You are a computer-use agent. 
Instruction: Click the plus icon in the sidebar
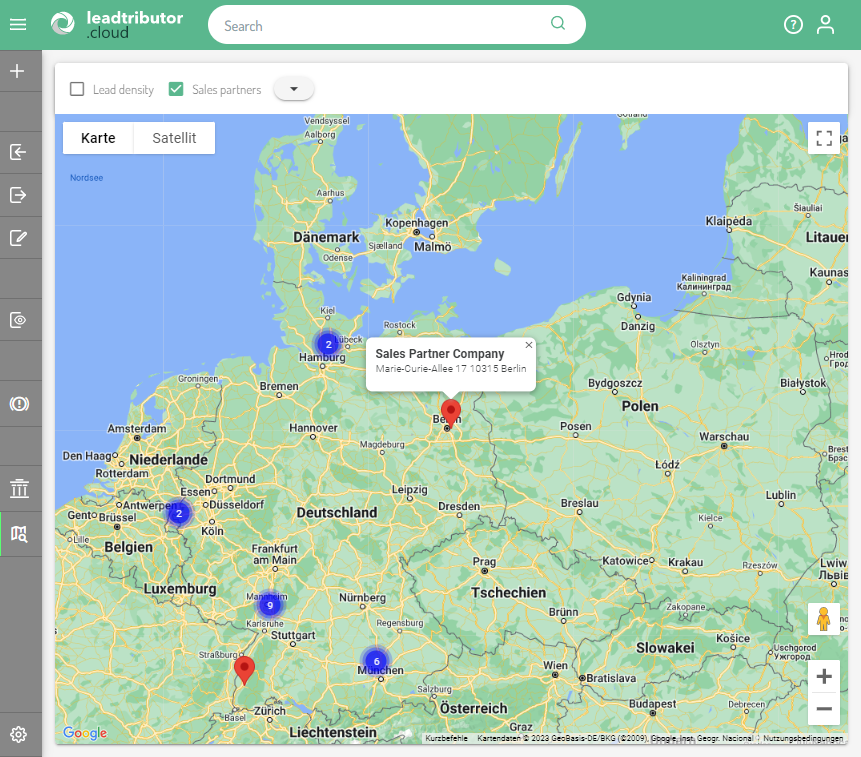tap(17, 71)
